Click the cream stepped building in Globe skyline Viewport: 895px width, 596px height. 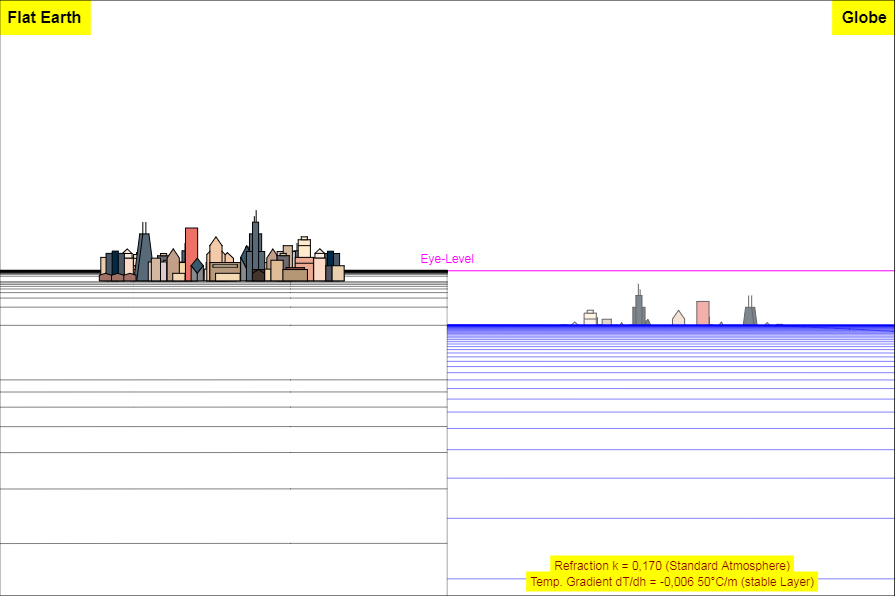[590, 317]
